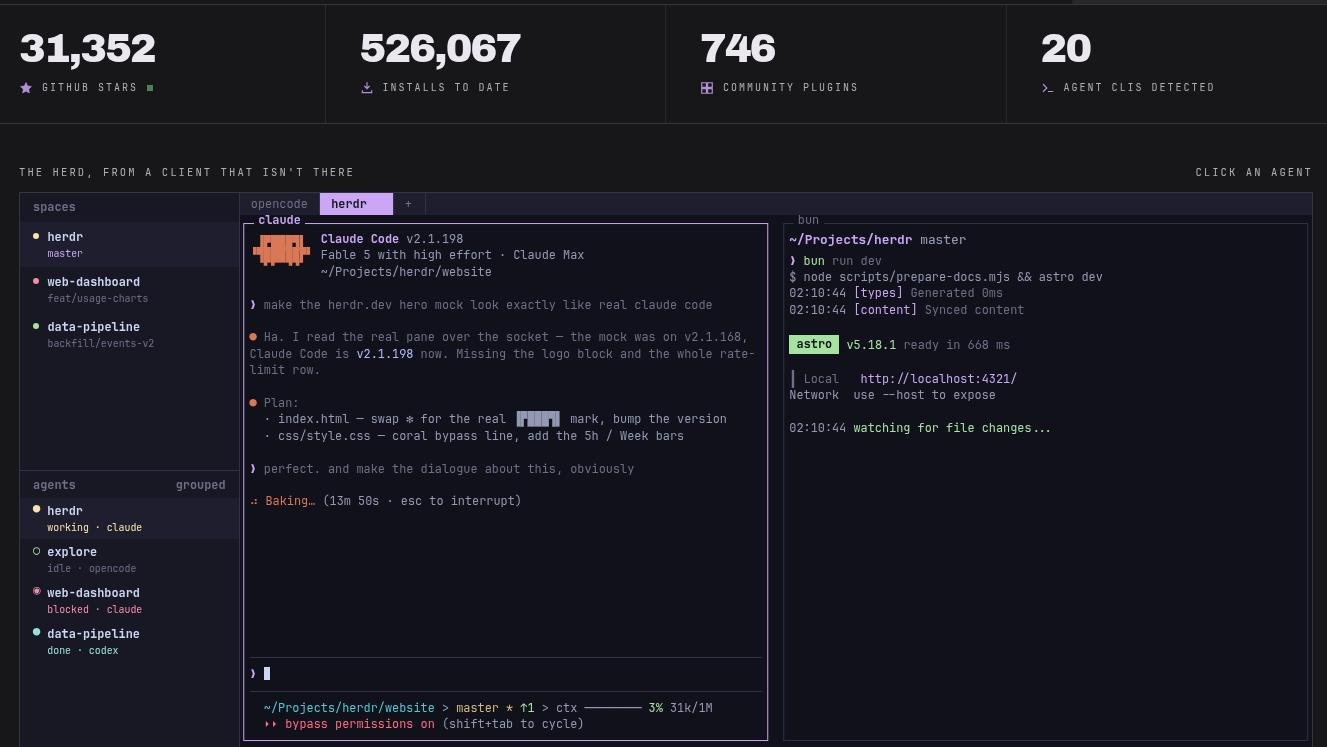Click the 526,067 installs count
Image resolution: width=1327 pixels, height=747 pixels.
[x=440, y=49]
